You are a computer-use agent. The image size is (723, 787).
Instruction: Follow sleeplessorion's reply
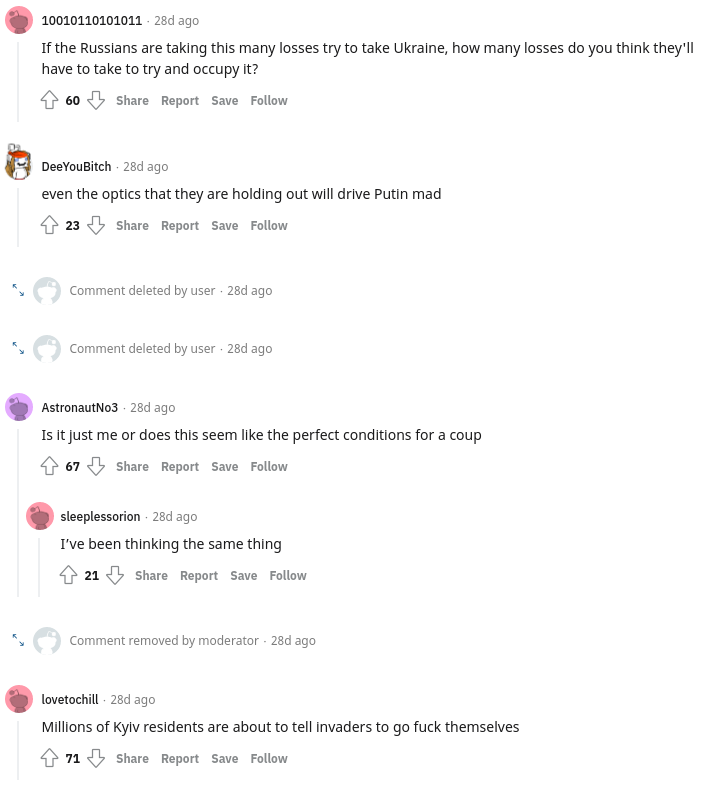tap(288, 575)
